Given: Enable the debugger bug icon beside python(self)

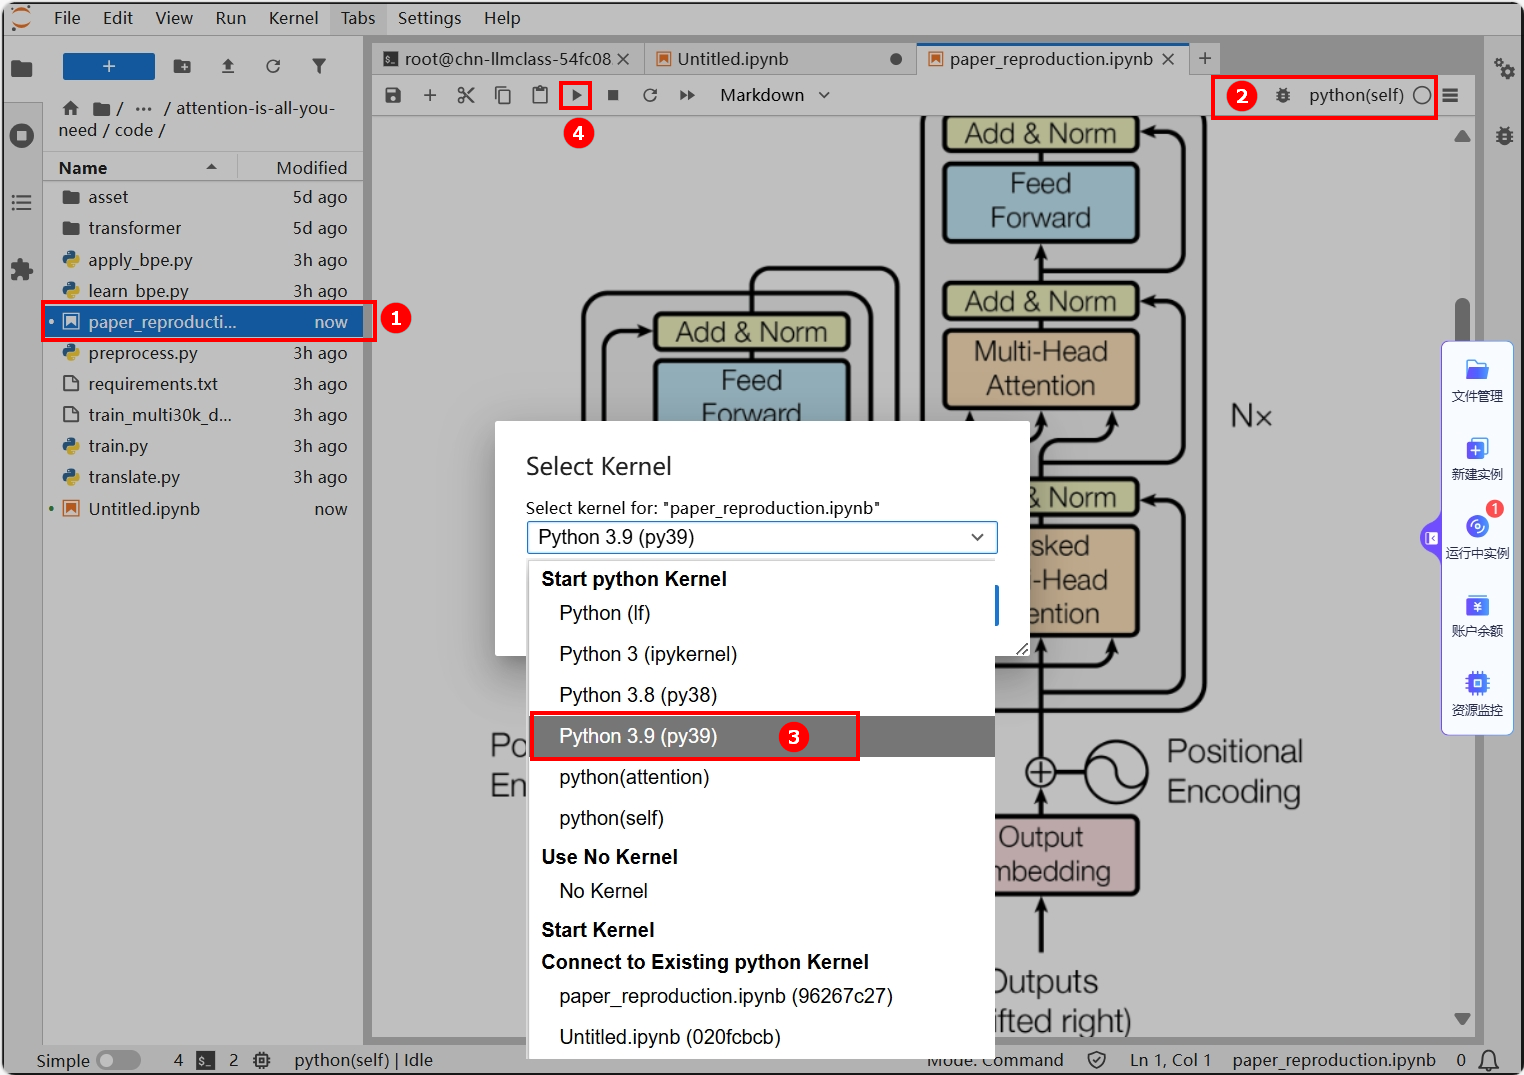Looking at the screenshot, I should tap(1283, 95).
